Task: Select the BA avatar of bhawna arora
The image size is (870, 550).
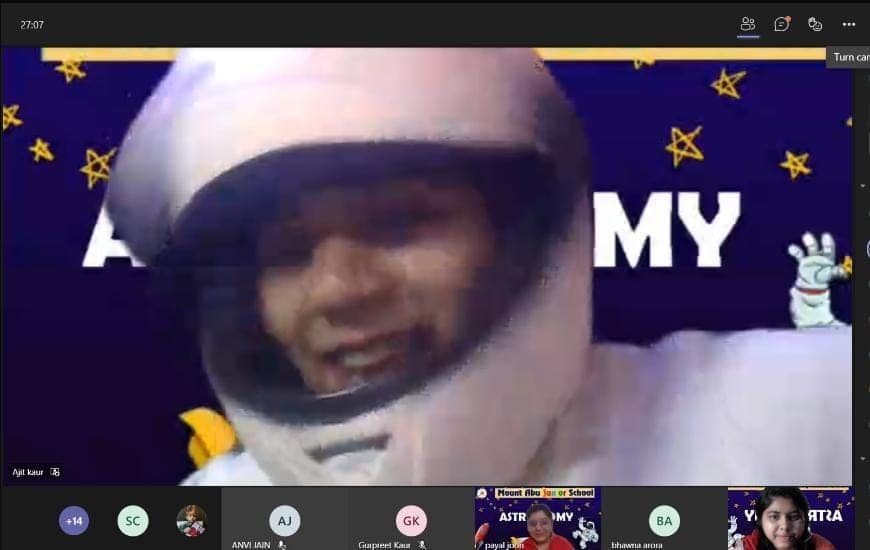Action: tap(664, 521)
